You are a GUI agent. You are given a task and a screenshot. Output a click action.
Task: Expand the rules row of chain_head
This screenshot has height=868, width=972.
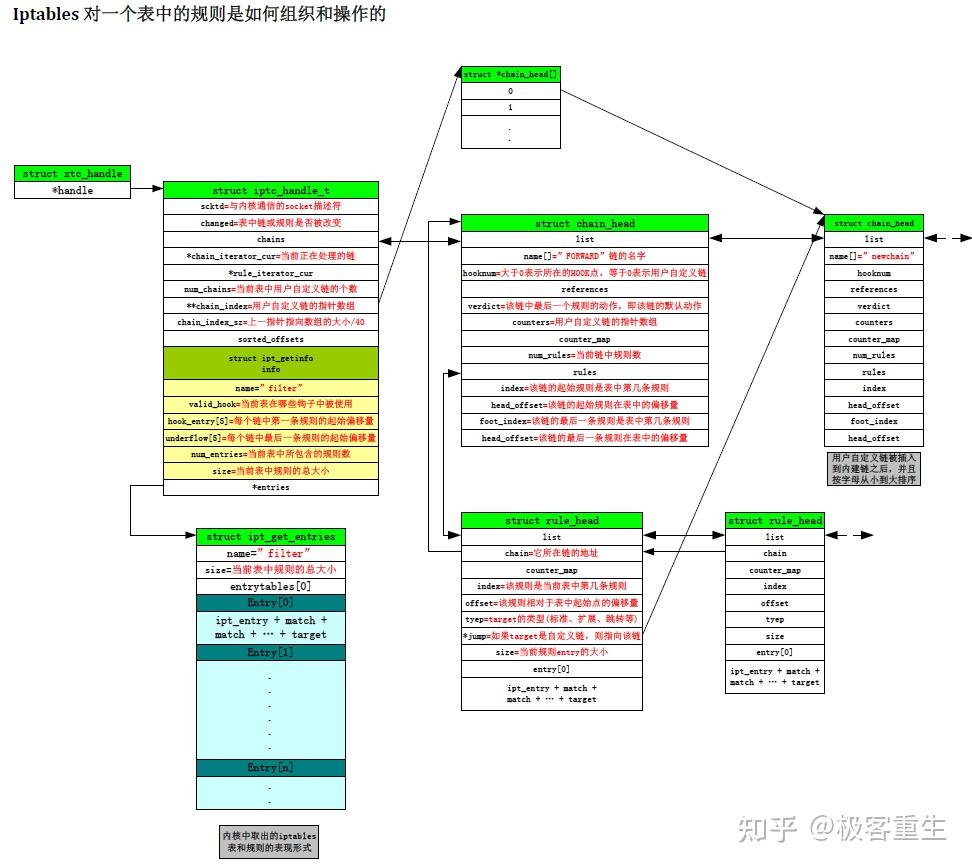click(584, 371)
